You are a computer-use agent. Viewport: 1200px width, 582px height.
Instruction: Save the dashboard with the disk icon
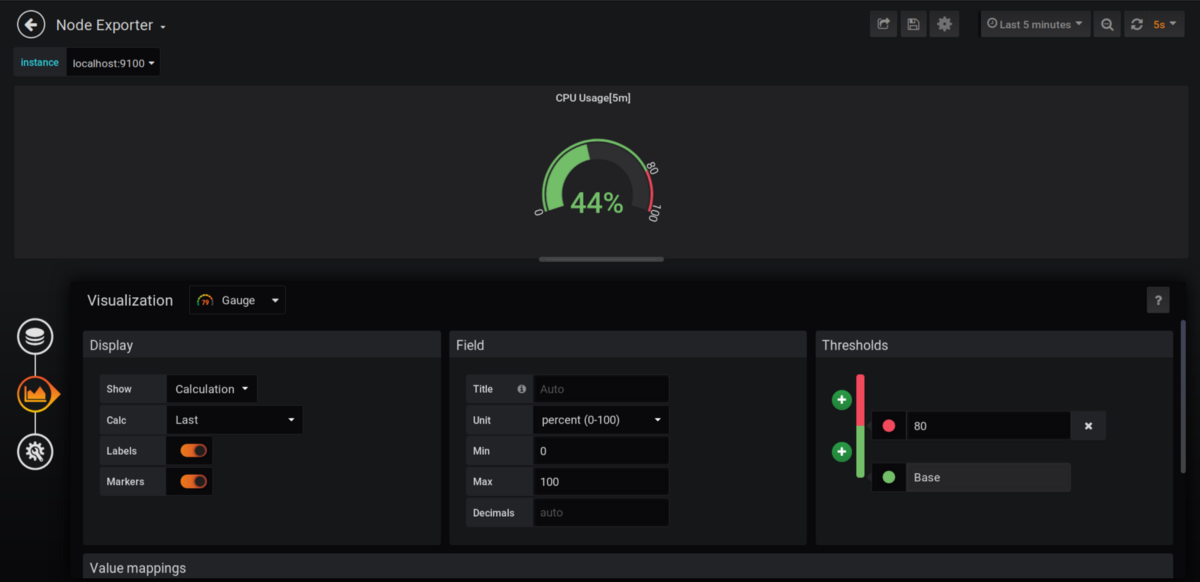[913, 25]
